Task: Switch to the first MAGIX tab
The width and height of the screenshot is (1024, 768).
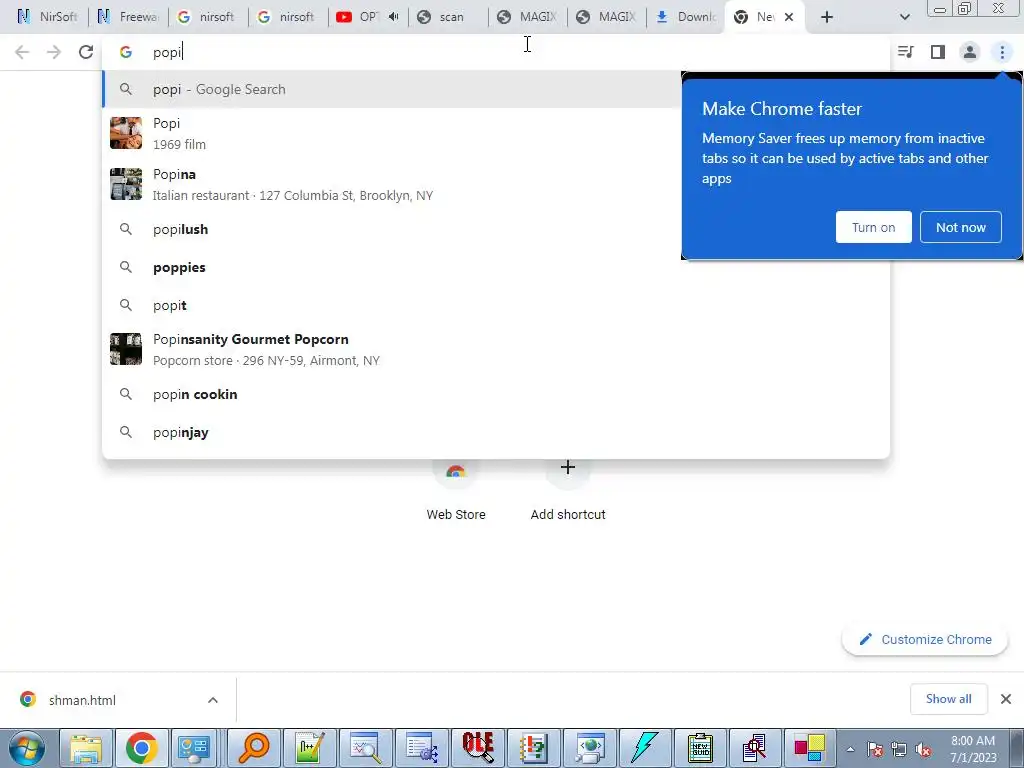Action: point(526,17)
